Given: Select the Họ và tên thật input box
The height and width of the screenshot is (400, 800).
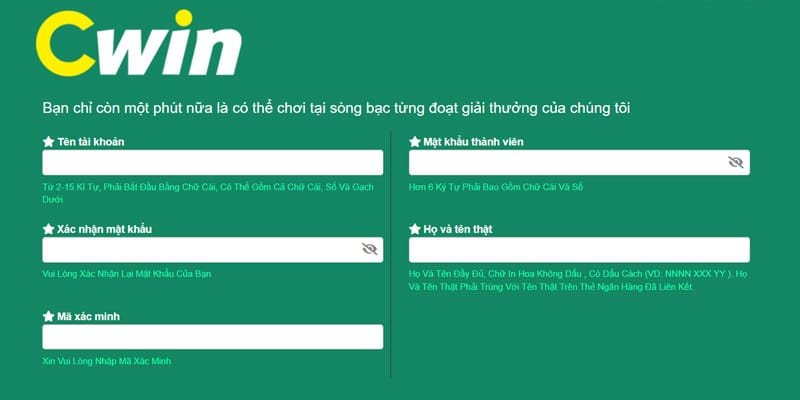Looking at the screenshot, I should pos(579,249).
